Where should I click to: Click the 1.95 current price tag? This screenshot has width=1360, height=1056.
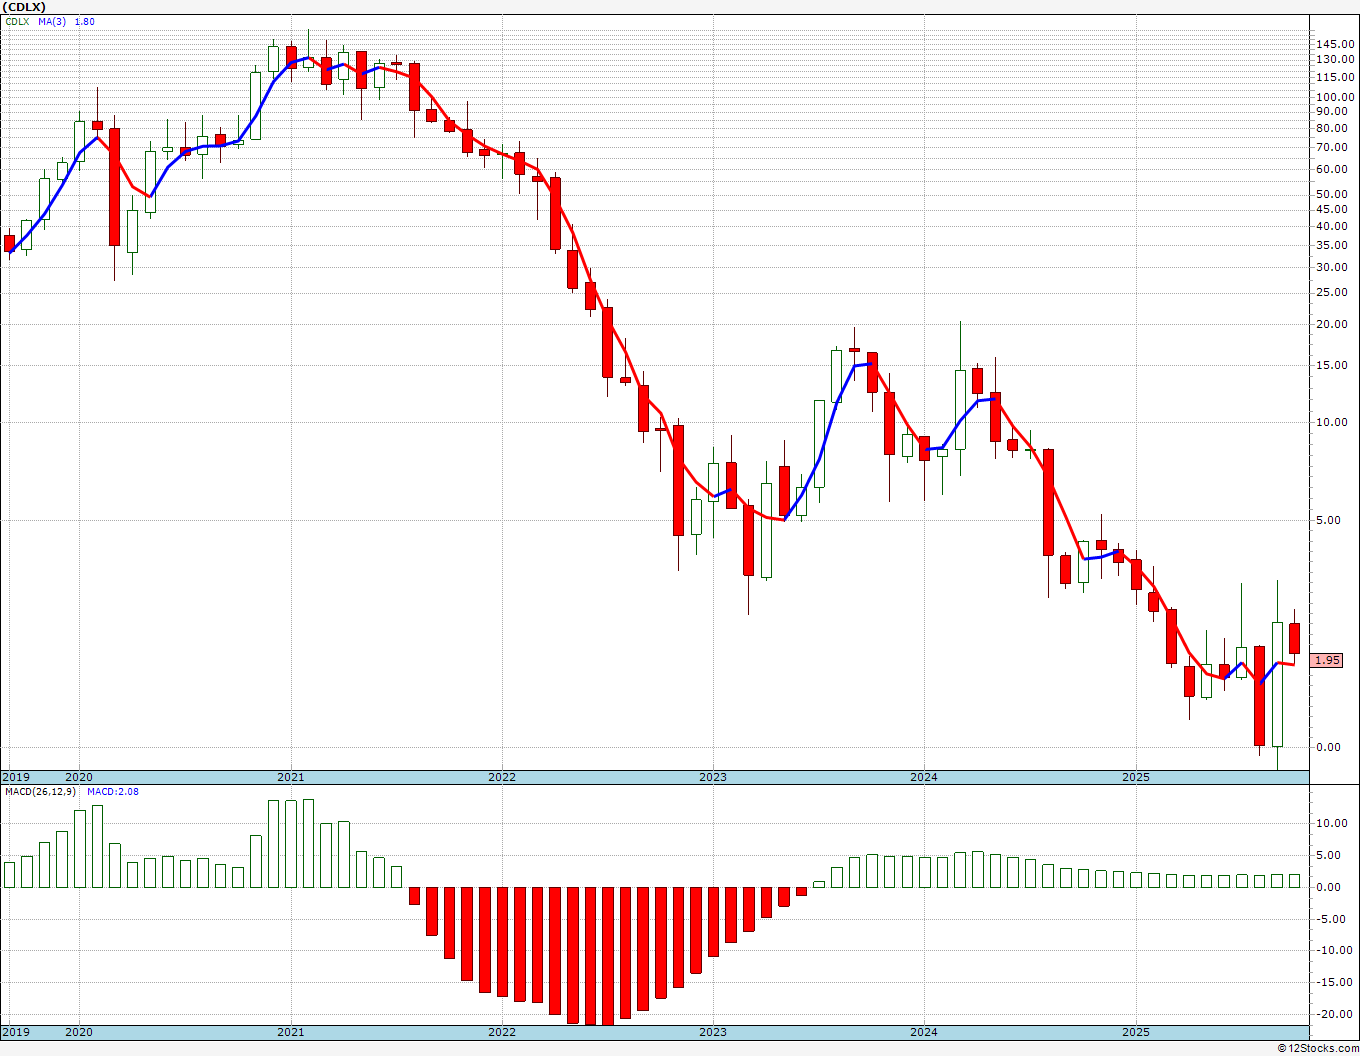pos(1327,660)
